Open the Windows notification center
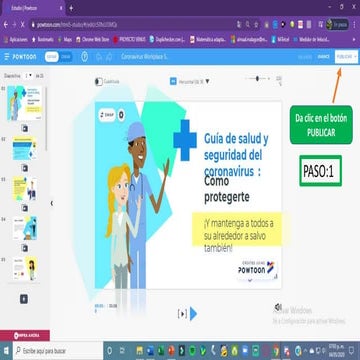Image resolution: width=360 pixels, height=360 pixels. (x=351, y=351)
